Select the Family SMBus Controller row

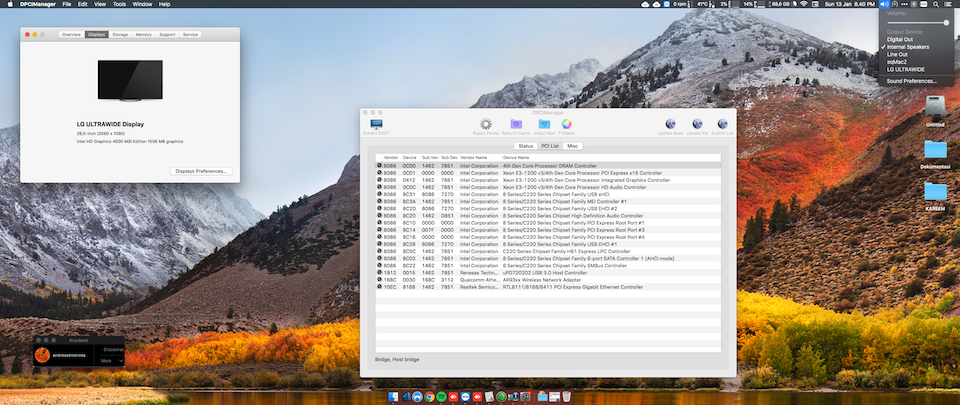(x=548, y=266)
